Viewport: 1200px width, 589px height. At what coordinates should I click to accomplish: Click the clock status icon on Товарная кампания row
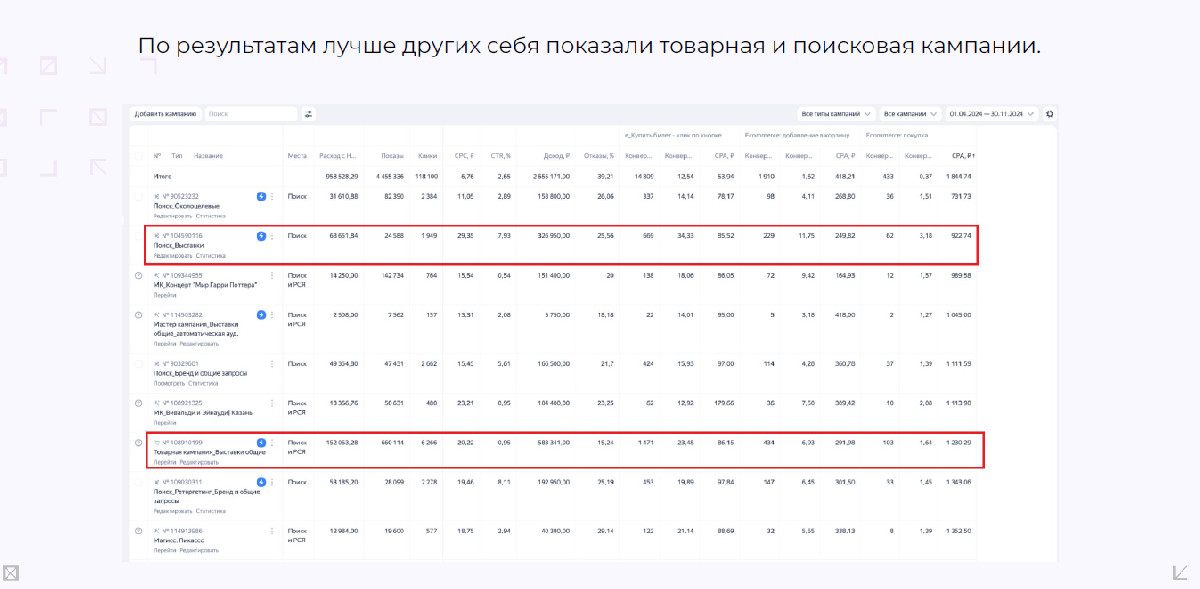coord(138,442)
